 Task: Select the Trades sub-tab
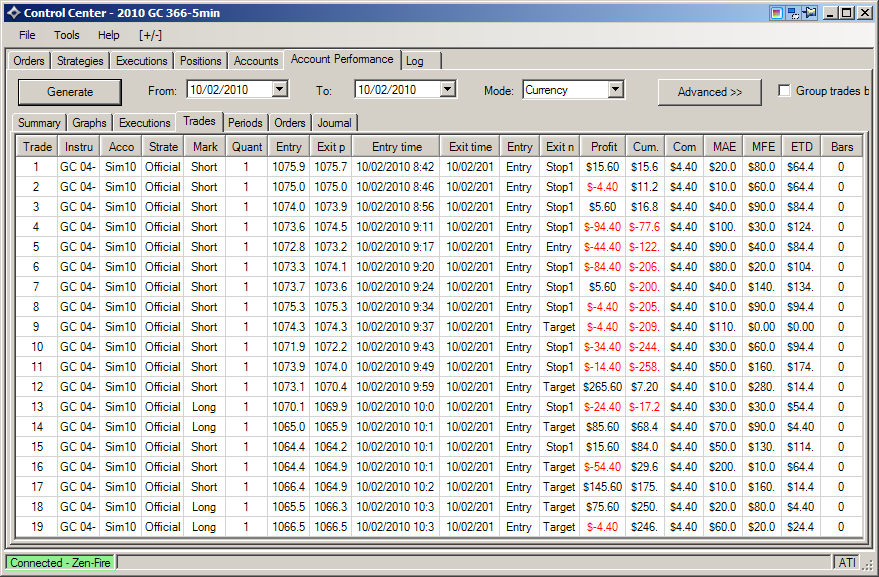pos(200,121)
